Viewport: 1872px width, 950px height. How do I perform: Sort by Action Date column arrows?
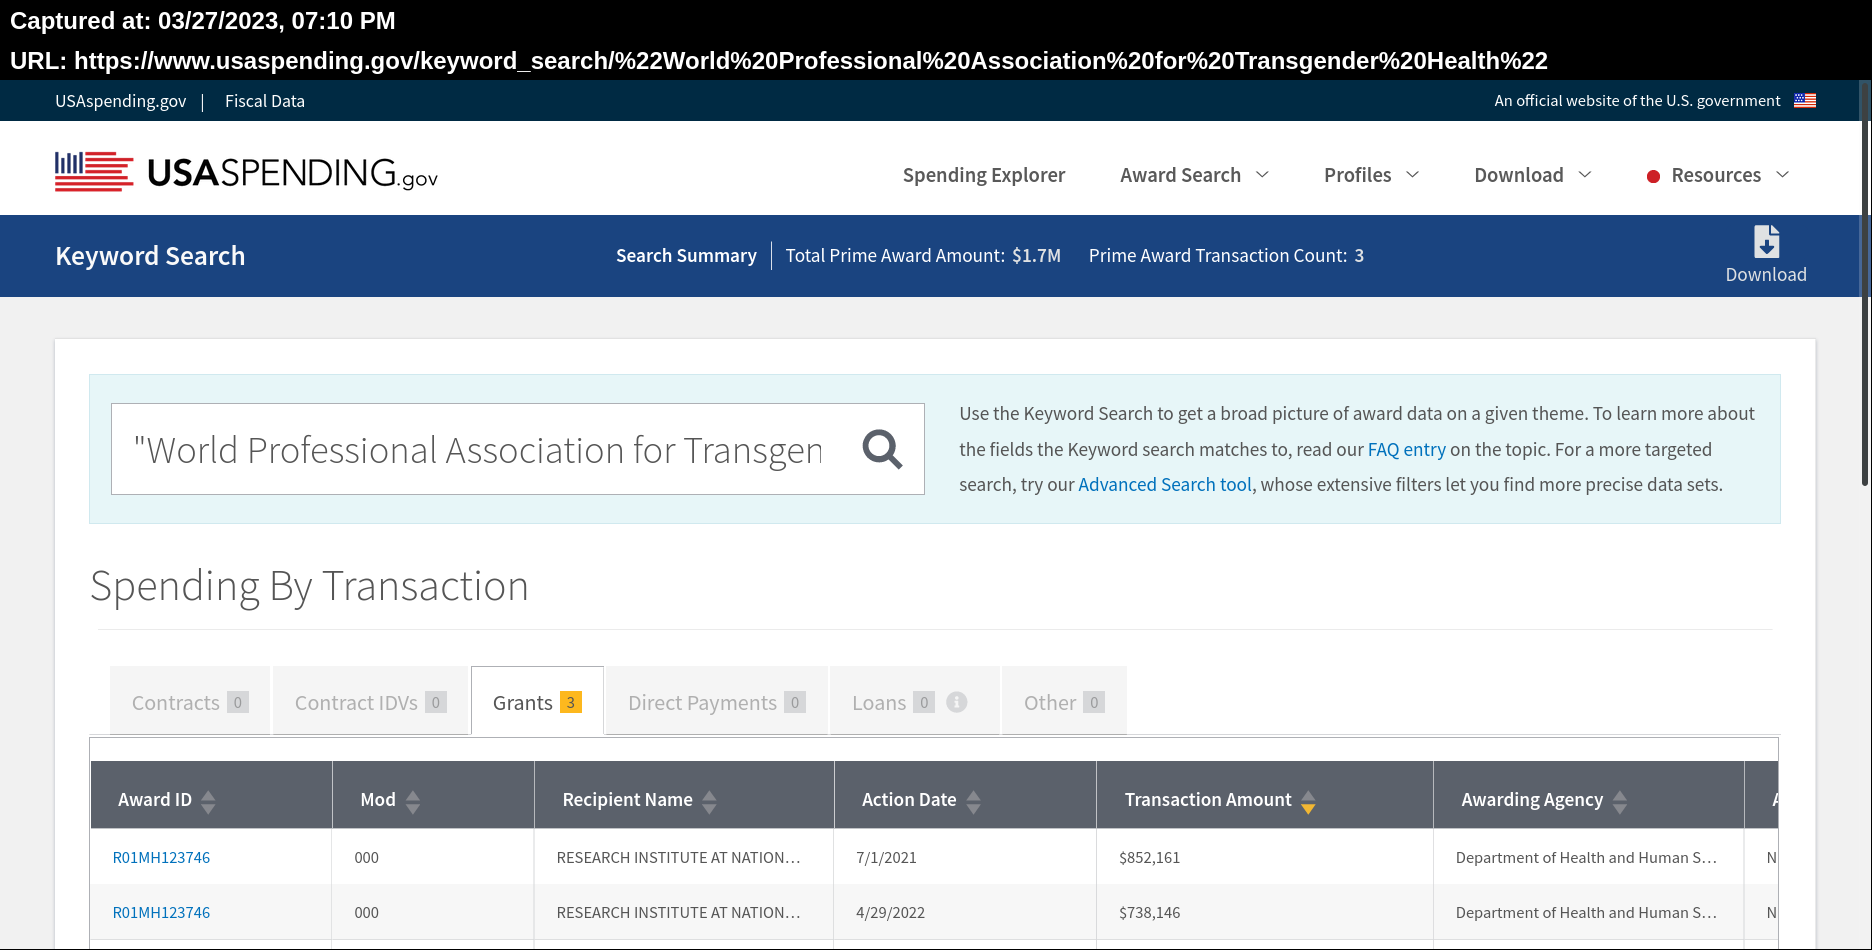973,801
